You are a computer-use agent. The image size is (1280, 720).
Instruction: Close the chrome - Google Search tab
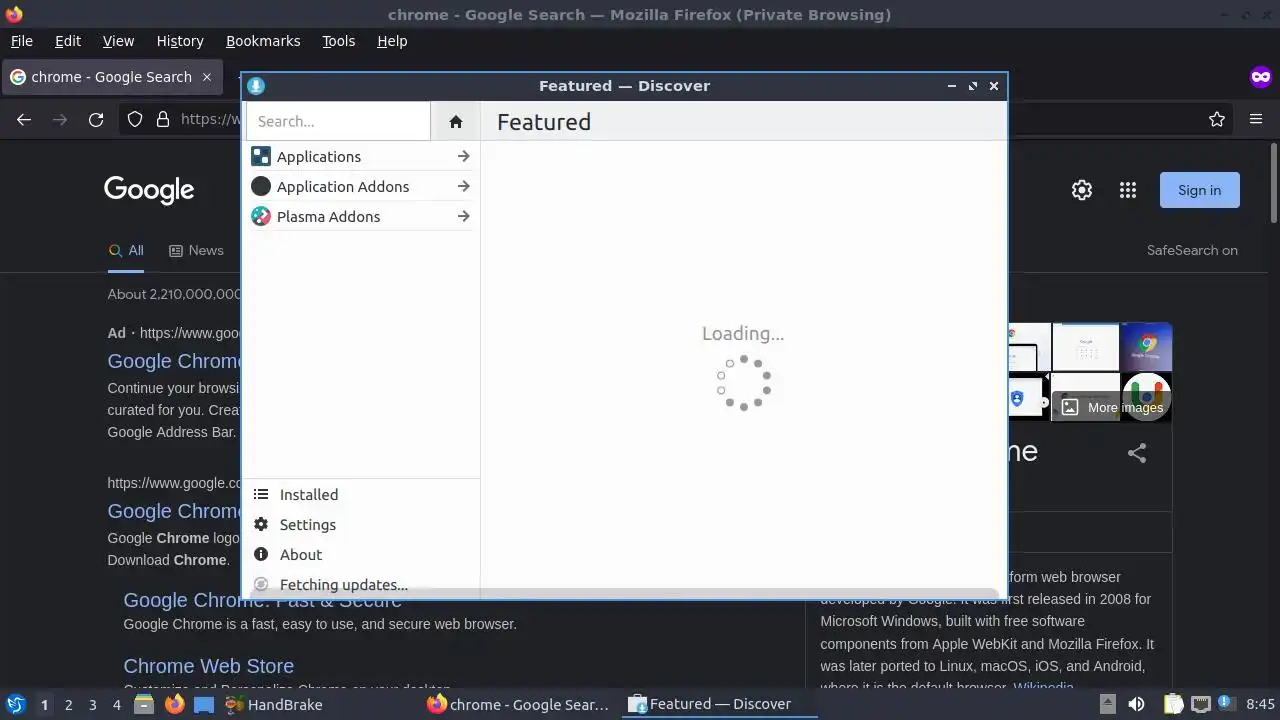(x=207, y=77)
